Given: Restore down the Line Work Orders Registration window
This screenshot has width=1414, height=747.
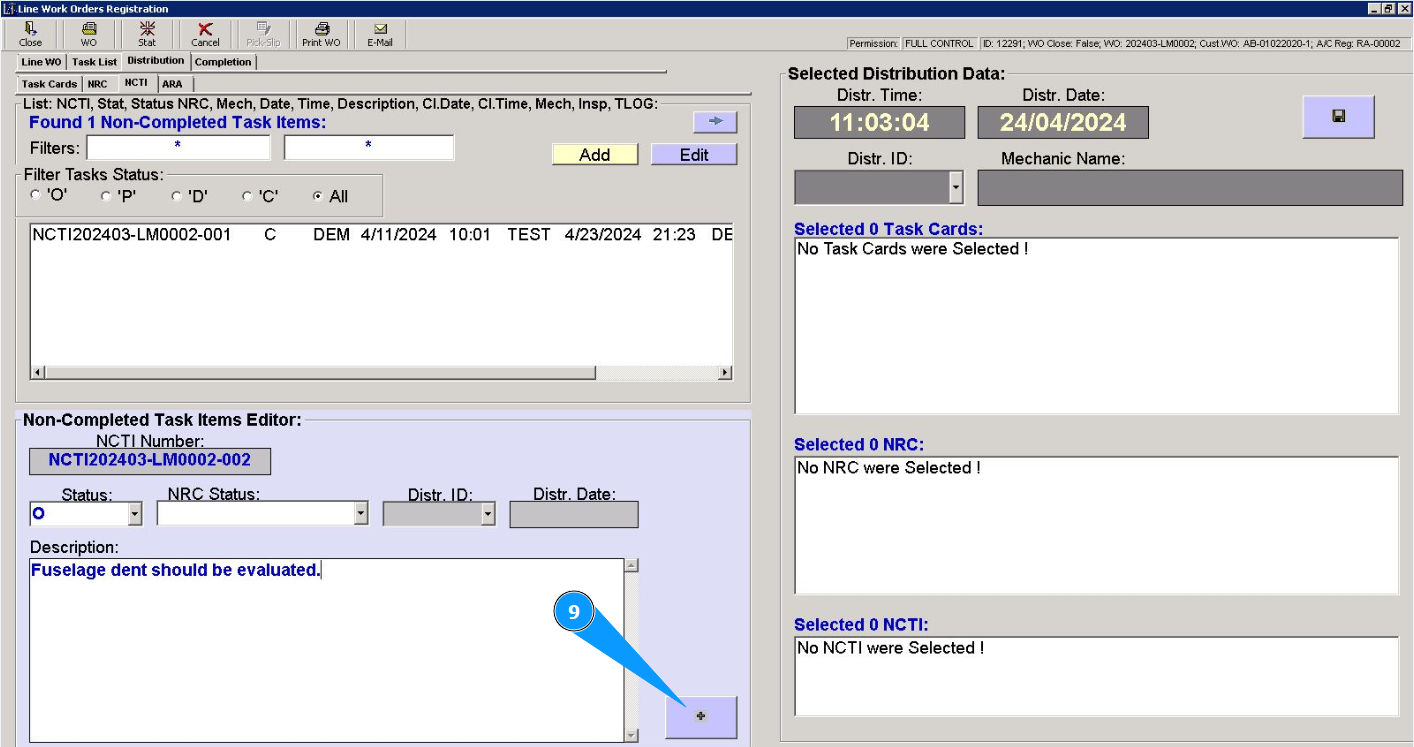Looking at the screenshot, I should tap(1388, 8).
